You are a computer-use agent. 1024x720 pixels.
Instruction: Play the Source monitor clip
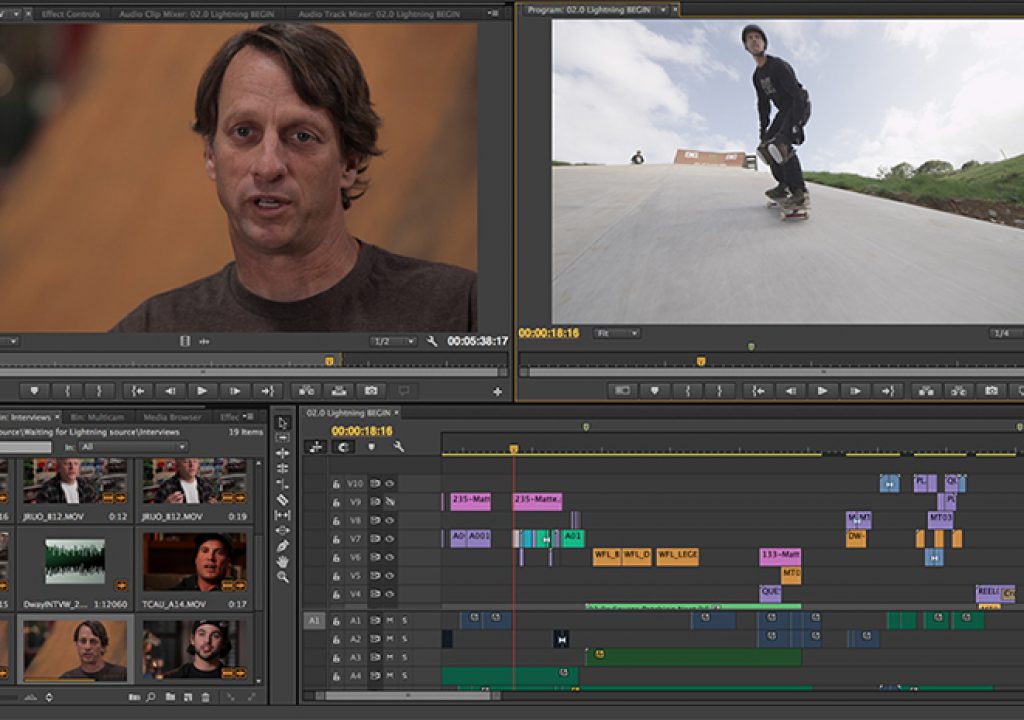click(202, 391)
